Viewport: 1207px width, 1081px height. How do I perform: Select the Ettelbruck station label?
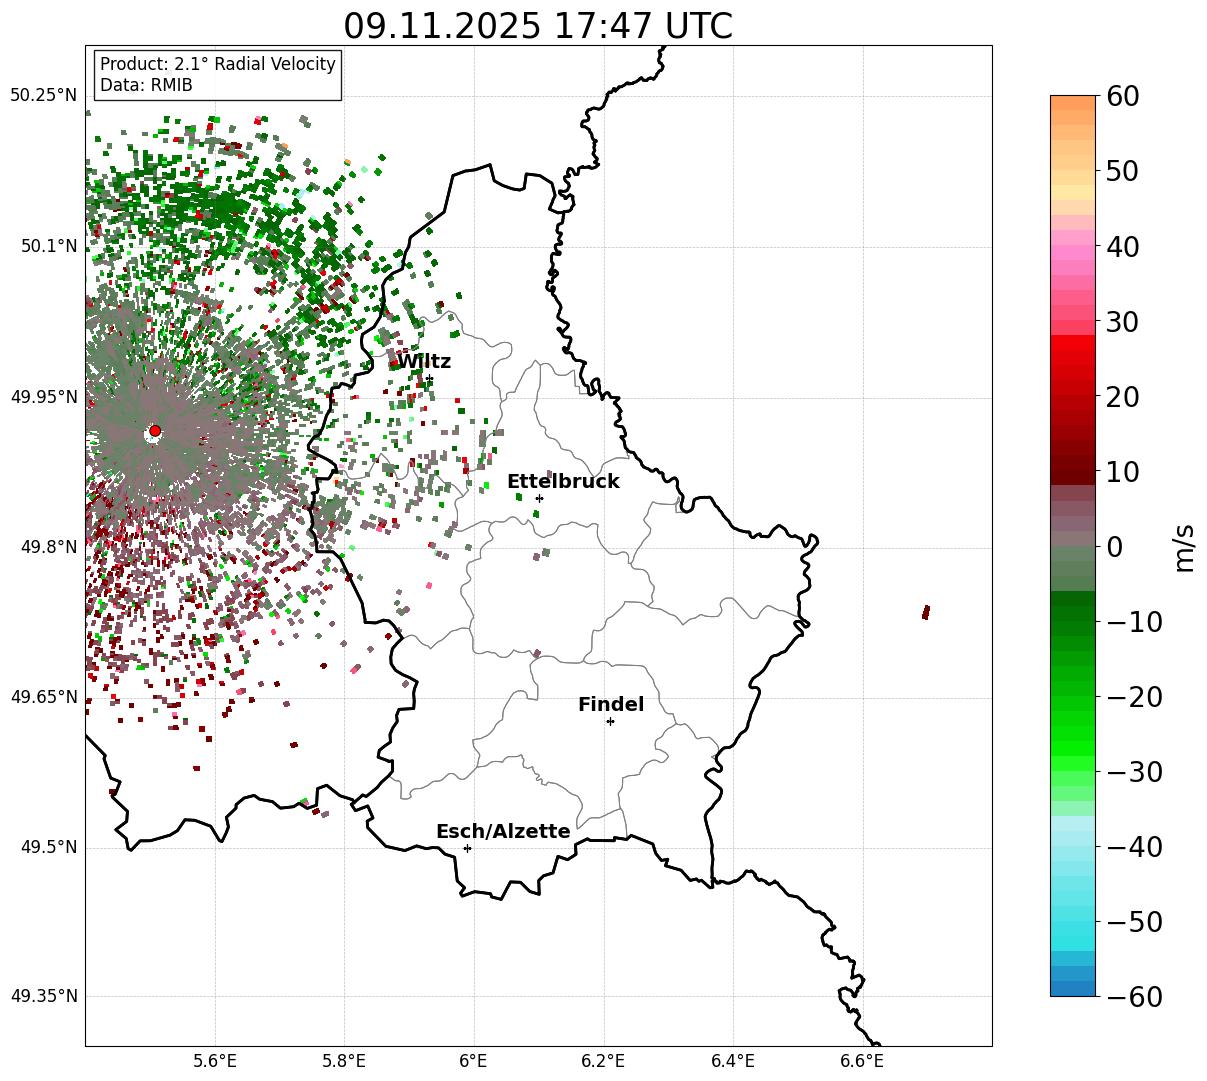click(563, 481)
